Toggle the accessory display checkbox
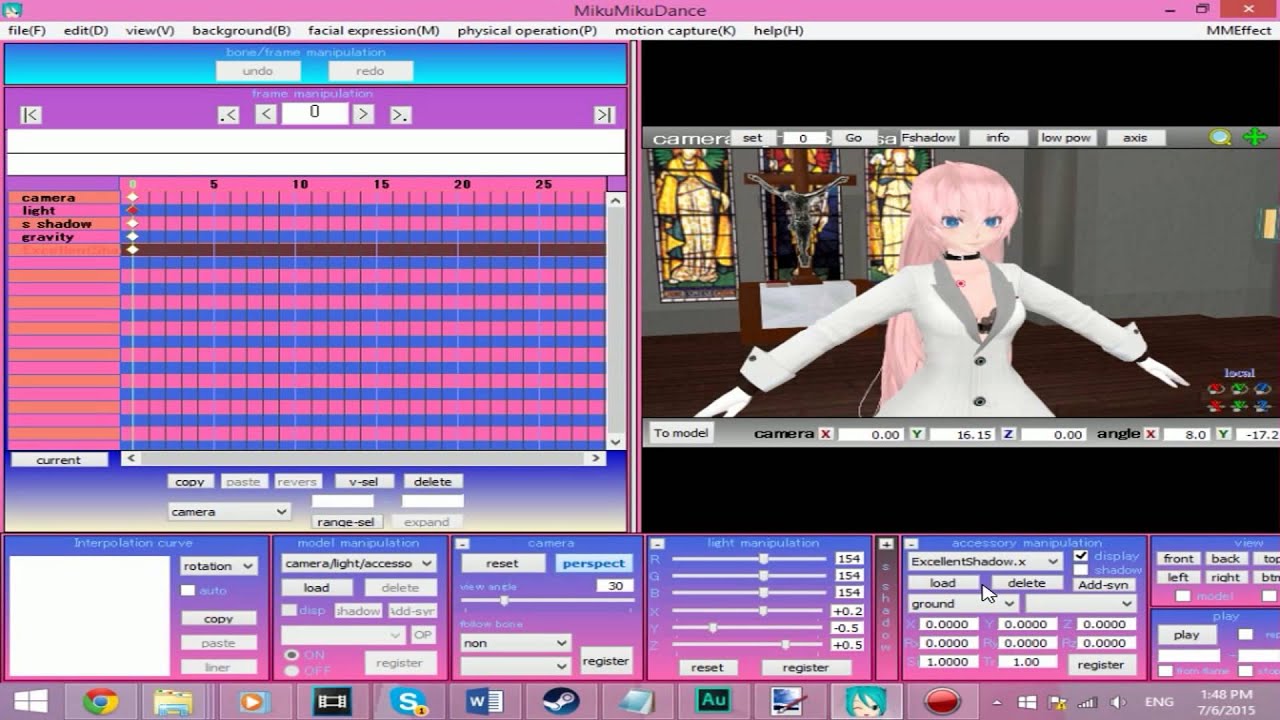Screen dimensions: 1280x720 pos(1081,556)
